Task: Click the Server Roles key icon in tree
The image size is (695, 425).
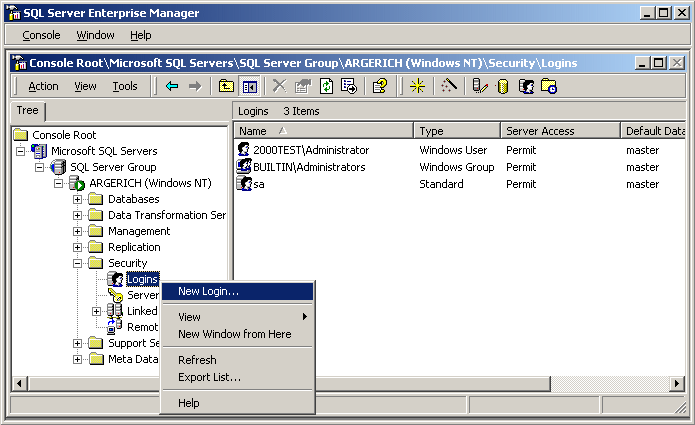Action: [115, 295]
